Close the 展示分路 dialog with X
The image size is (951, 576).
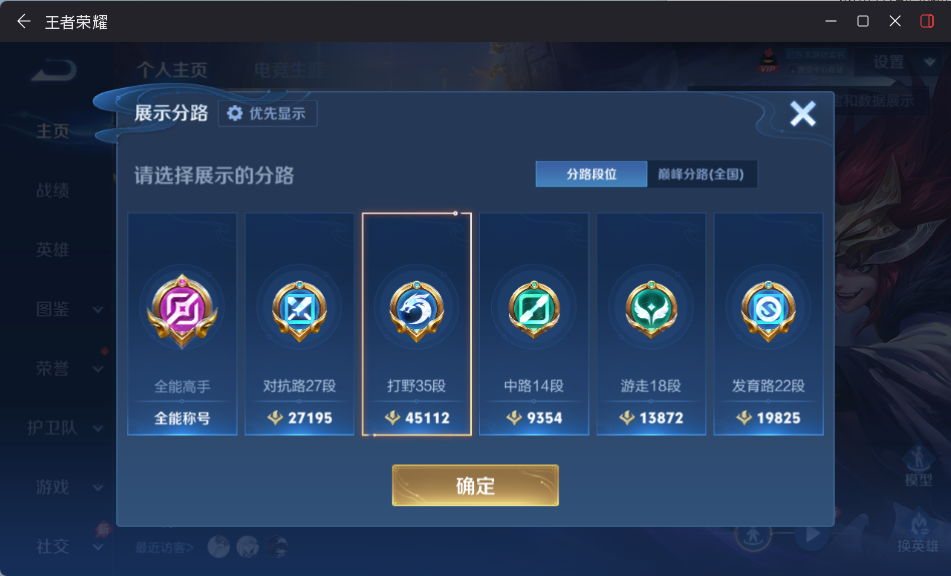[802, 113]
